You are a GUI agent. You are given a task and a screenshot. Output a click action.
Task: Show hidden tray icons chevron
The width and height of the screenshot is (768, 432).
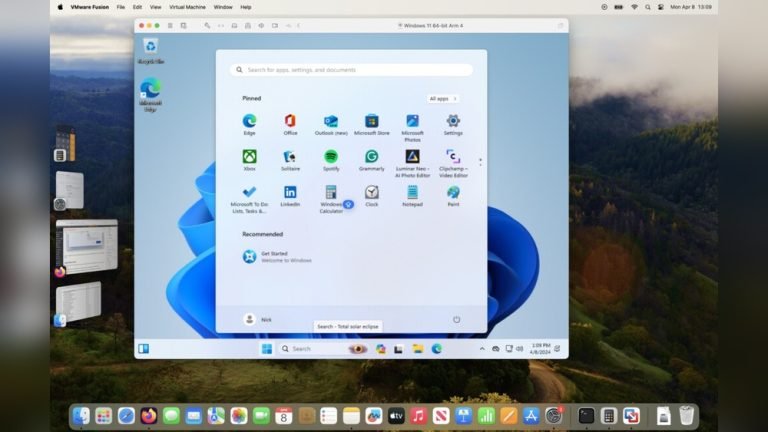[482, 349]
